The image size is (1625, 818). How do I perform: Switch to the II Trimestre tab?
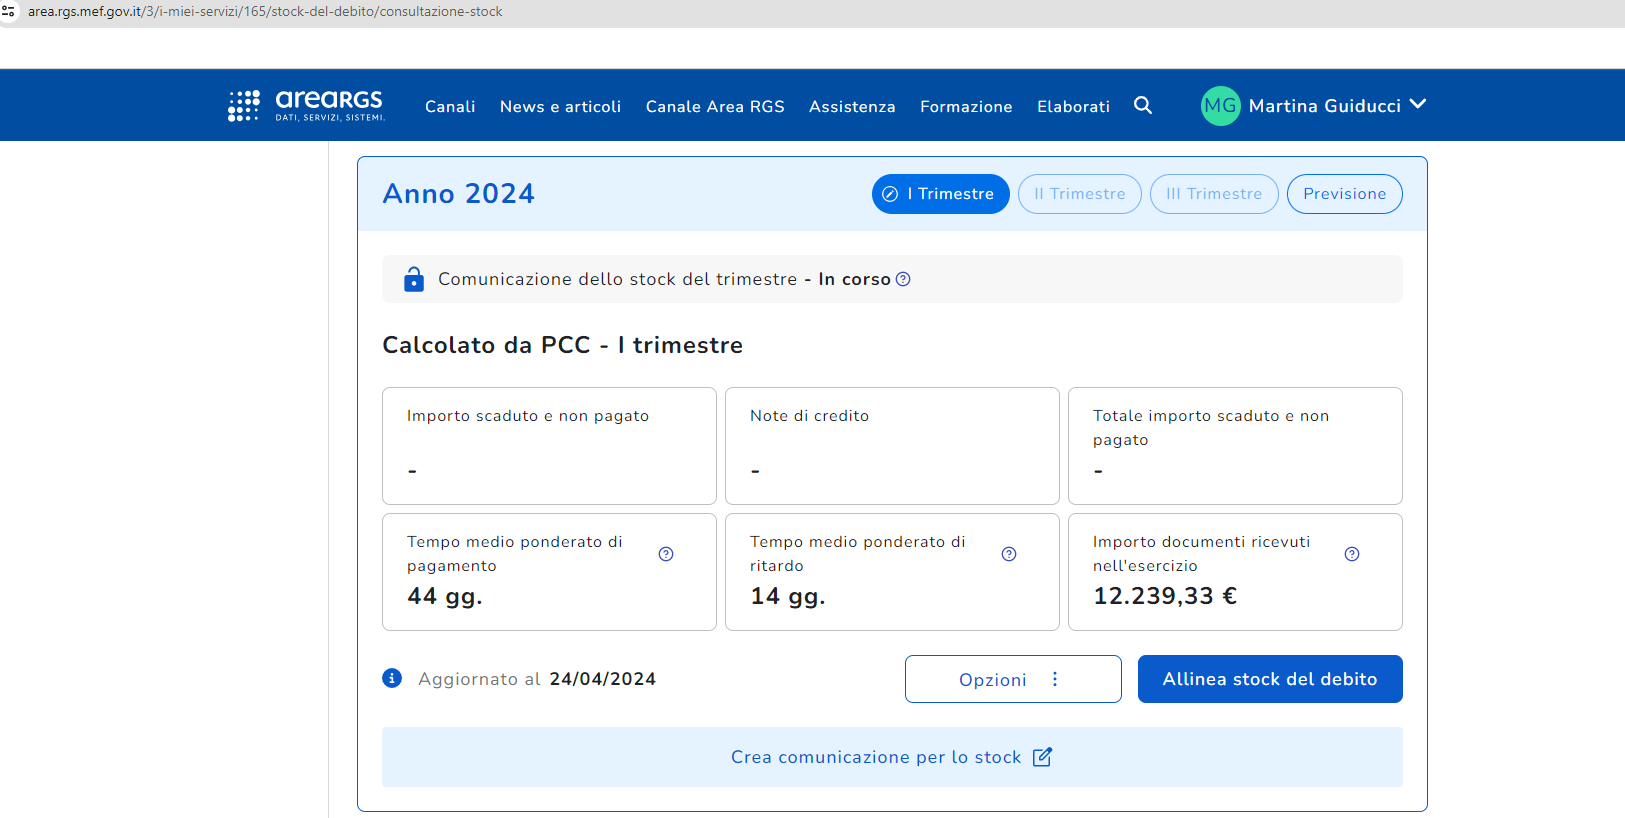point(1079,194)
